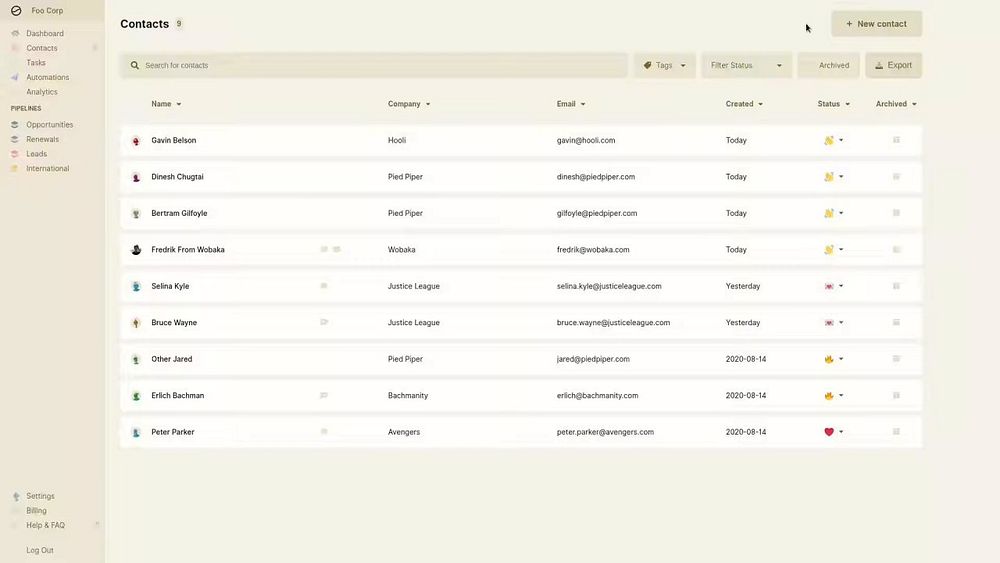
Task: Open status dropdown arrow for Bruce Wayne
Action: (x=841, y=323)
